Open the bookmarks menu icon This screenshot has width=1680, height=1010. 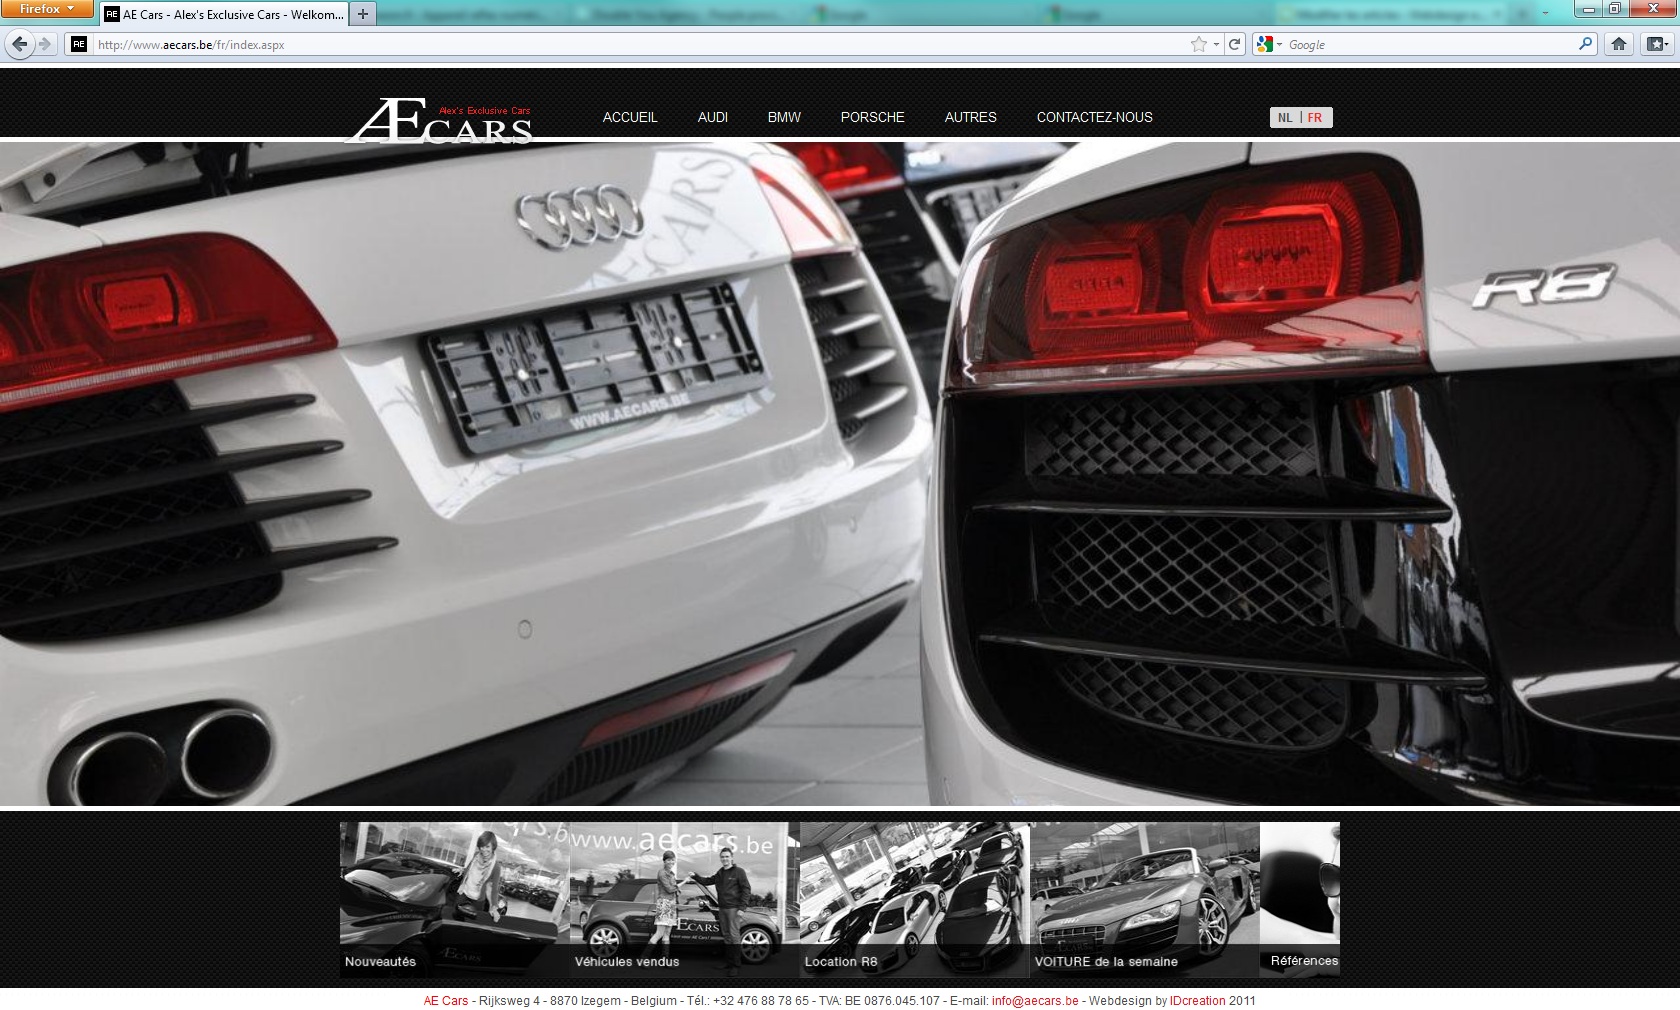[x=1656, y=44]
